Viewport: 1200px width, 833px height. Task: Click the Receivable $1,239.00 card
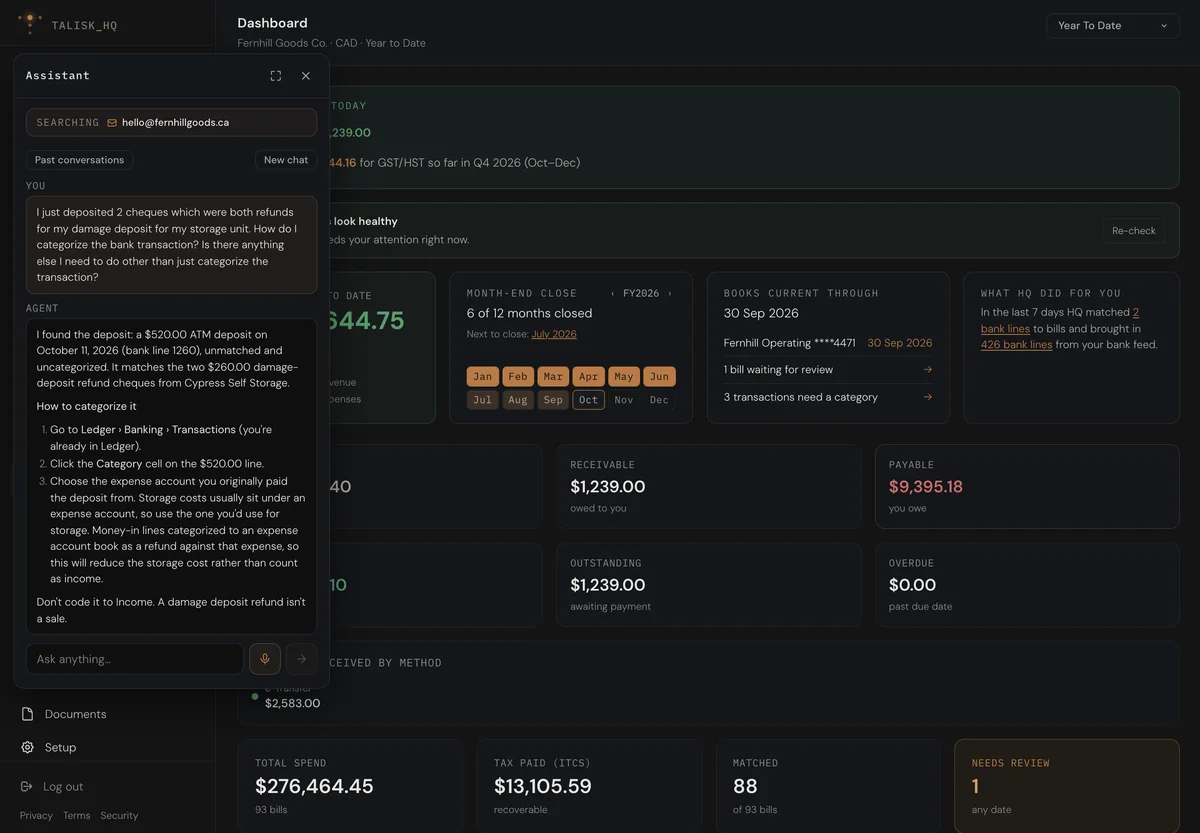709,486
